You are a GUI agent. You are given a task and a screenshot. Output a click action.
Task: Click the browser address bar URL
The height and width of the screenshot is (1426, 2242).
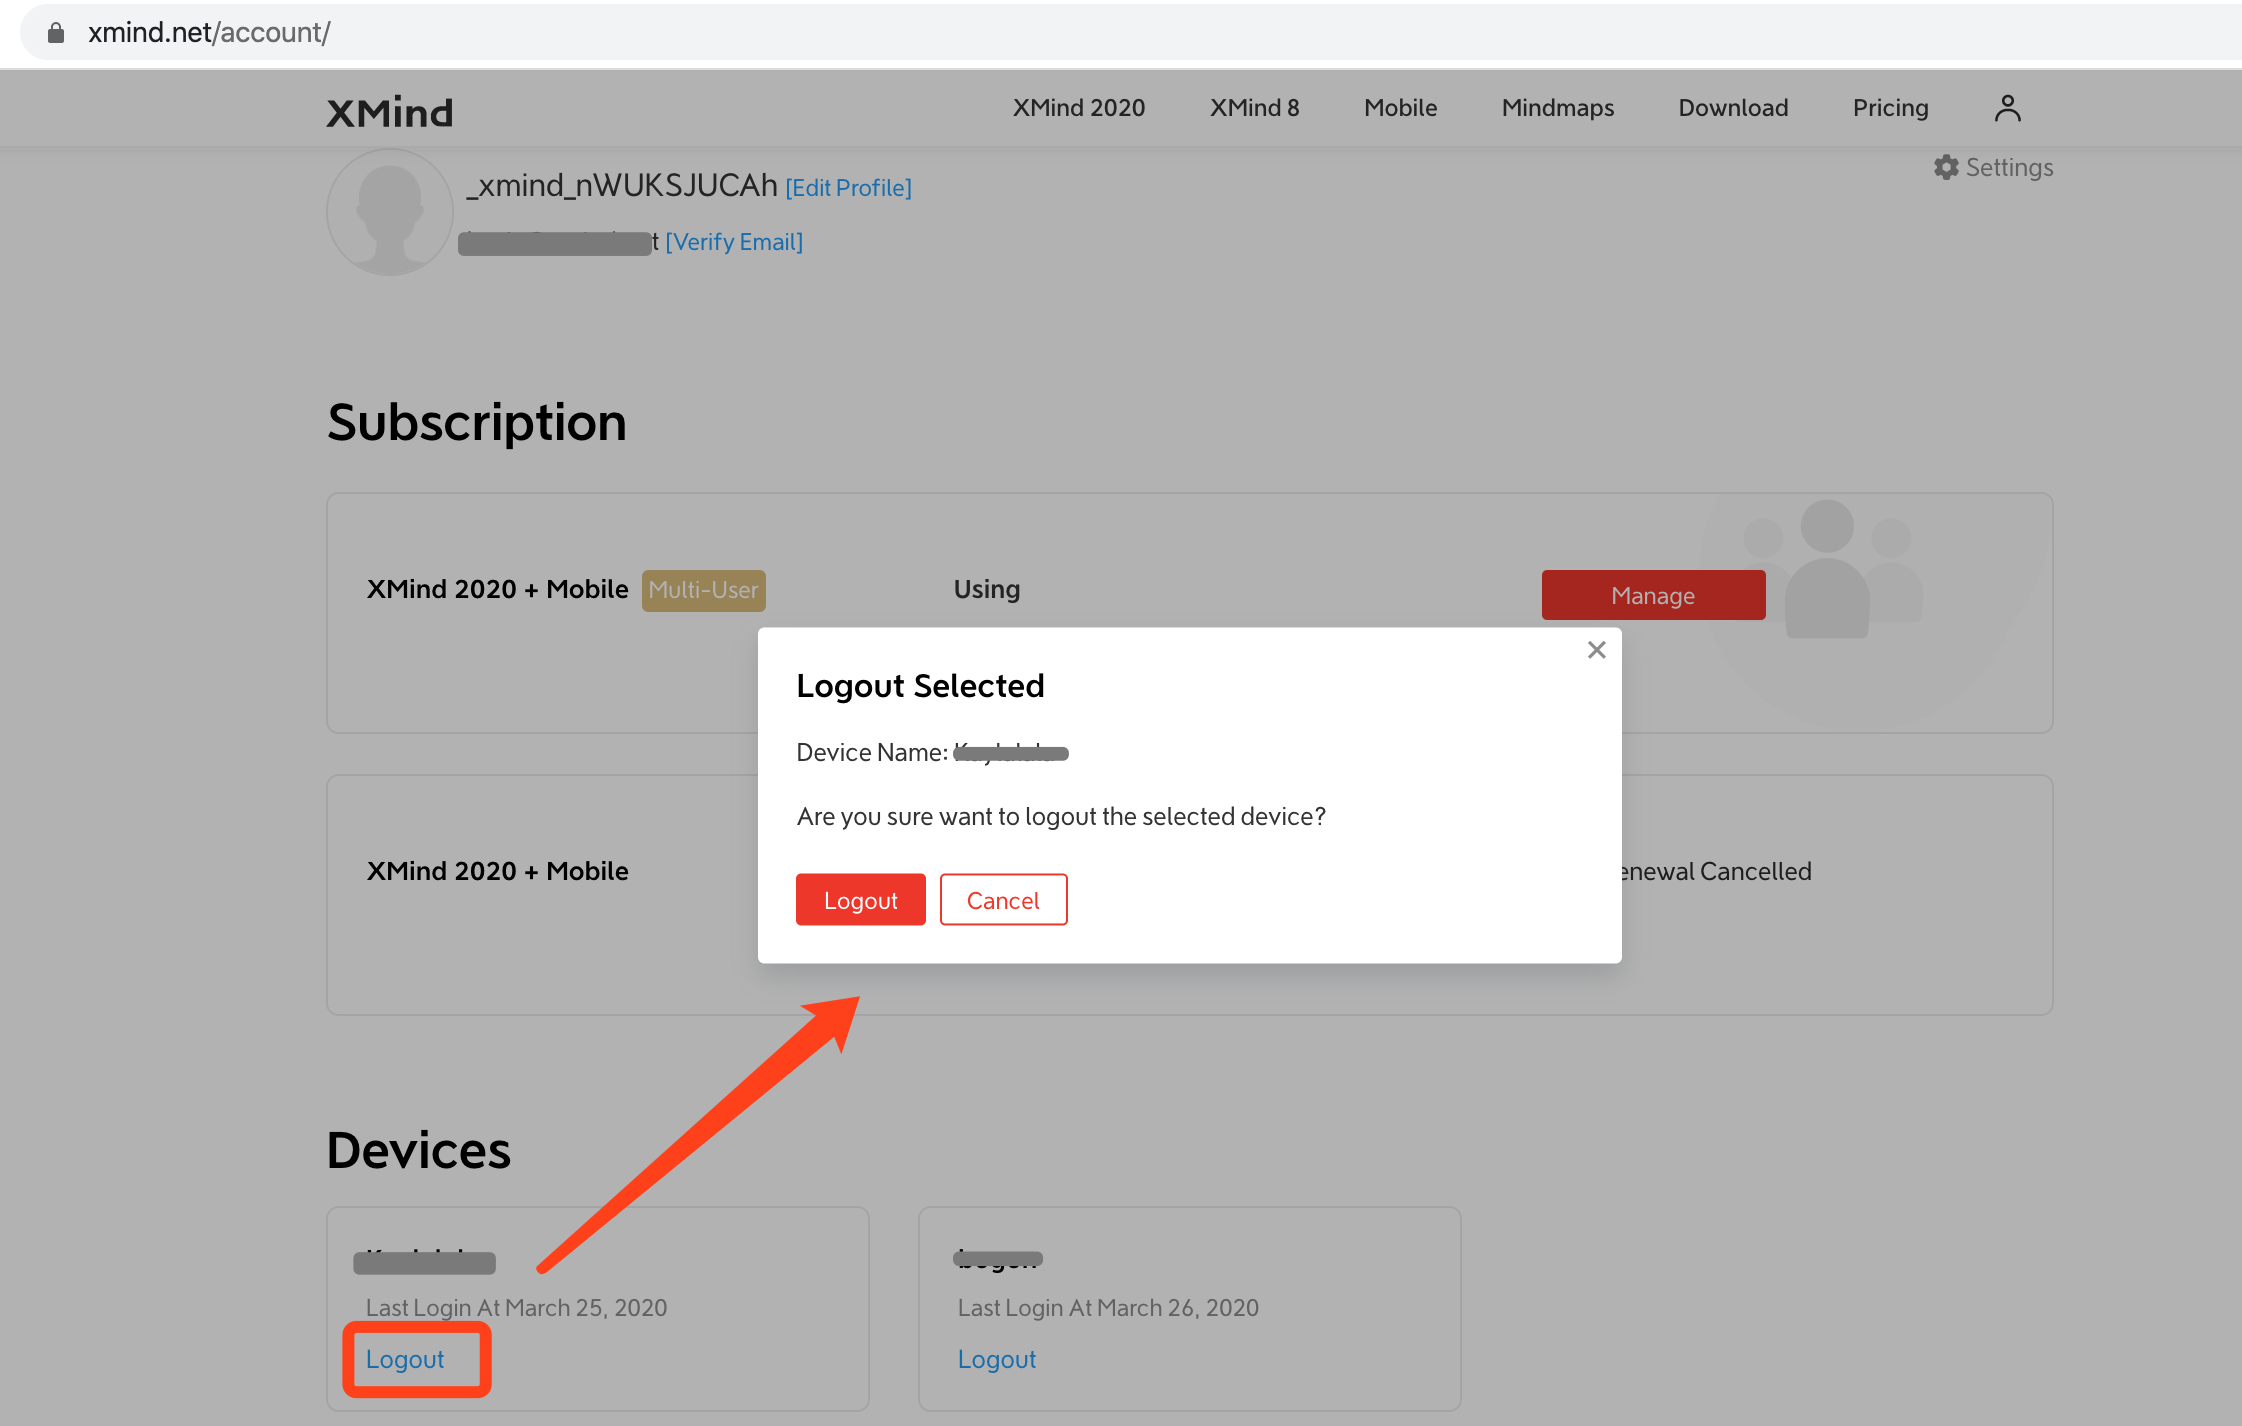pos(209,33)
